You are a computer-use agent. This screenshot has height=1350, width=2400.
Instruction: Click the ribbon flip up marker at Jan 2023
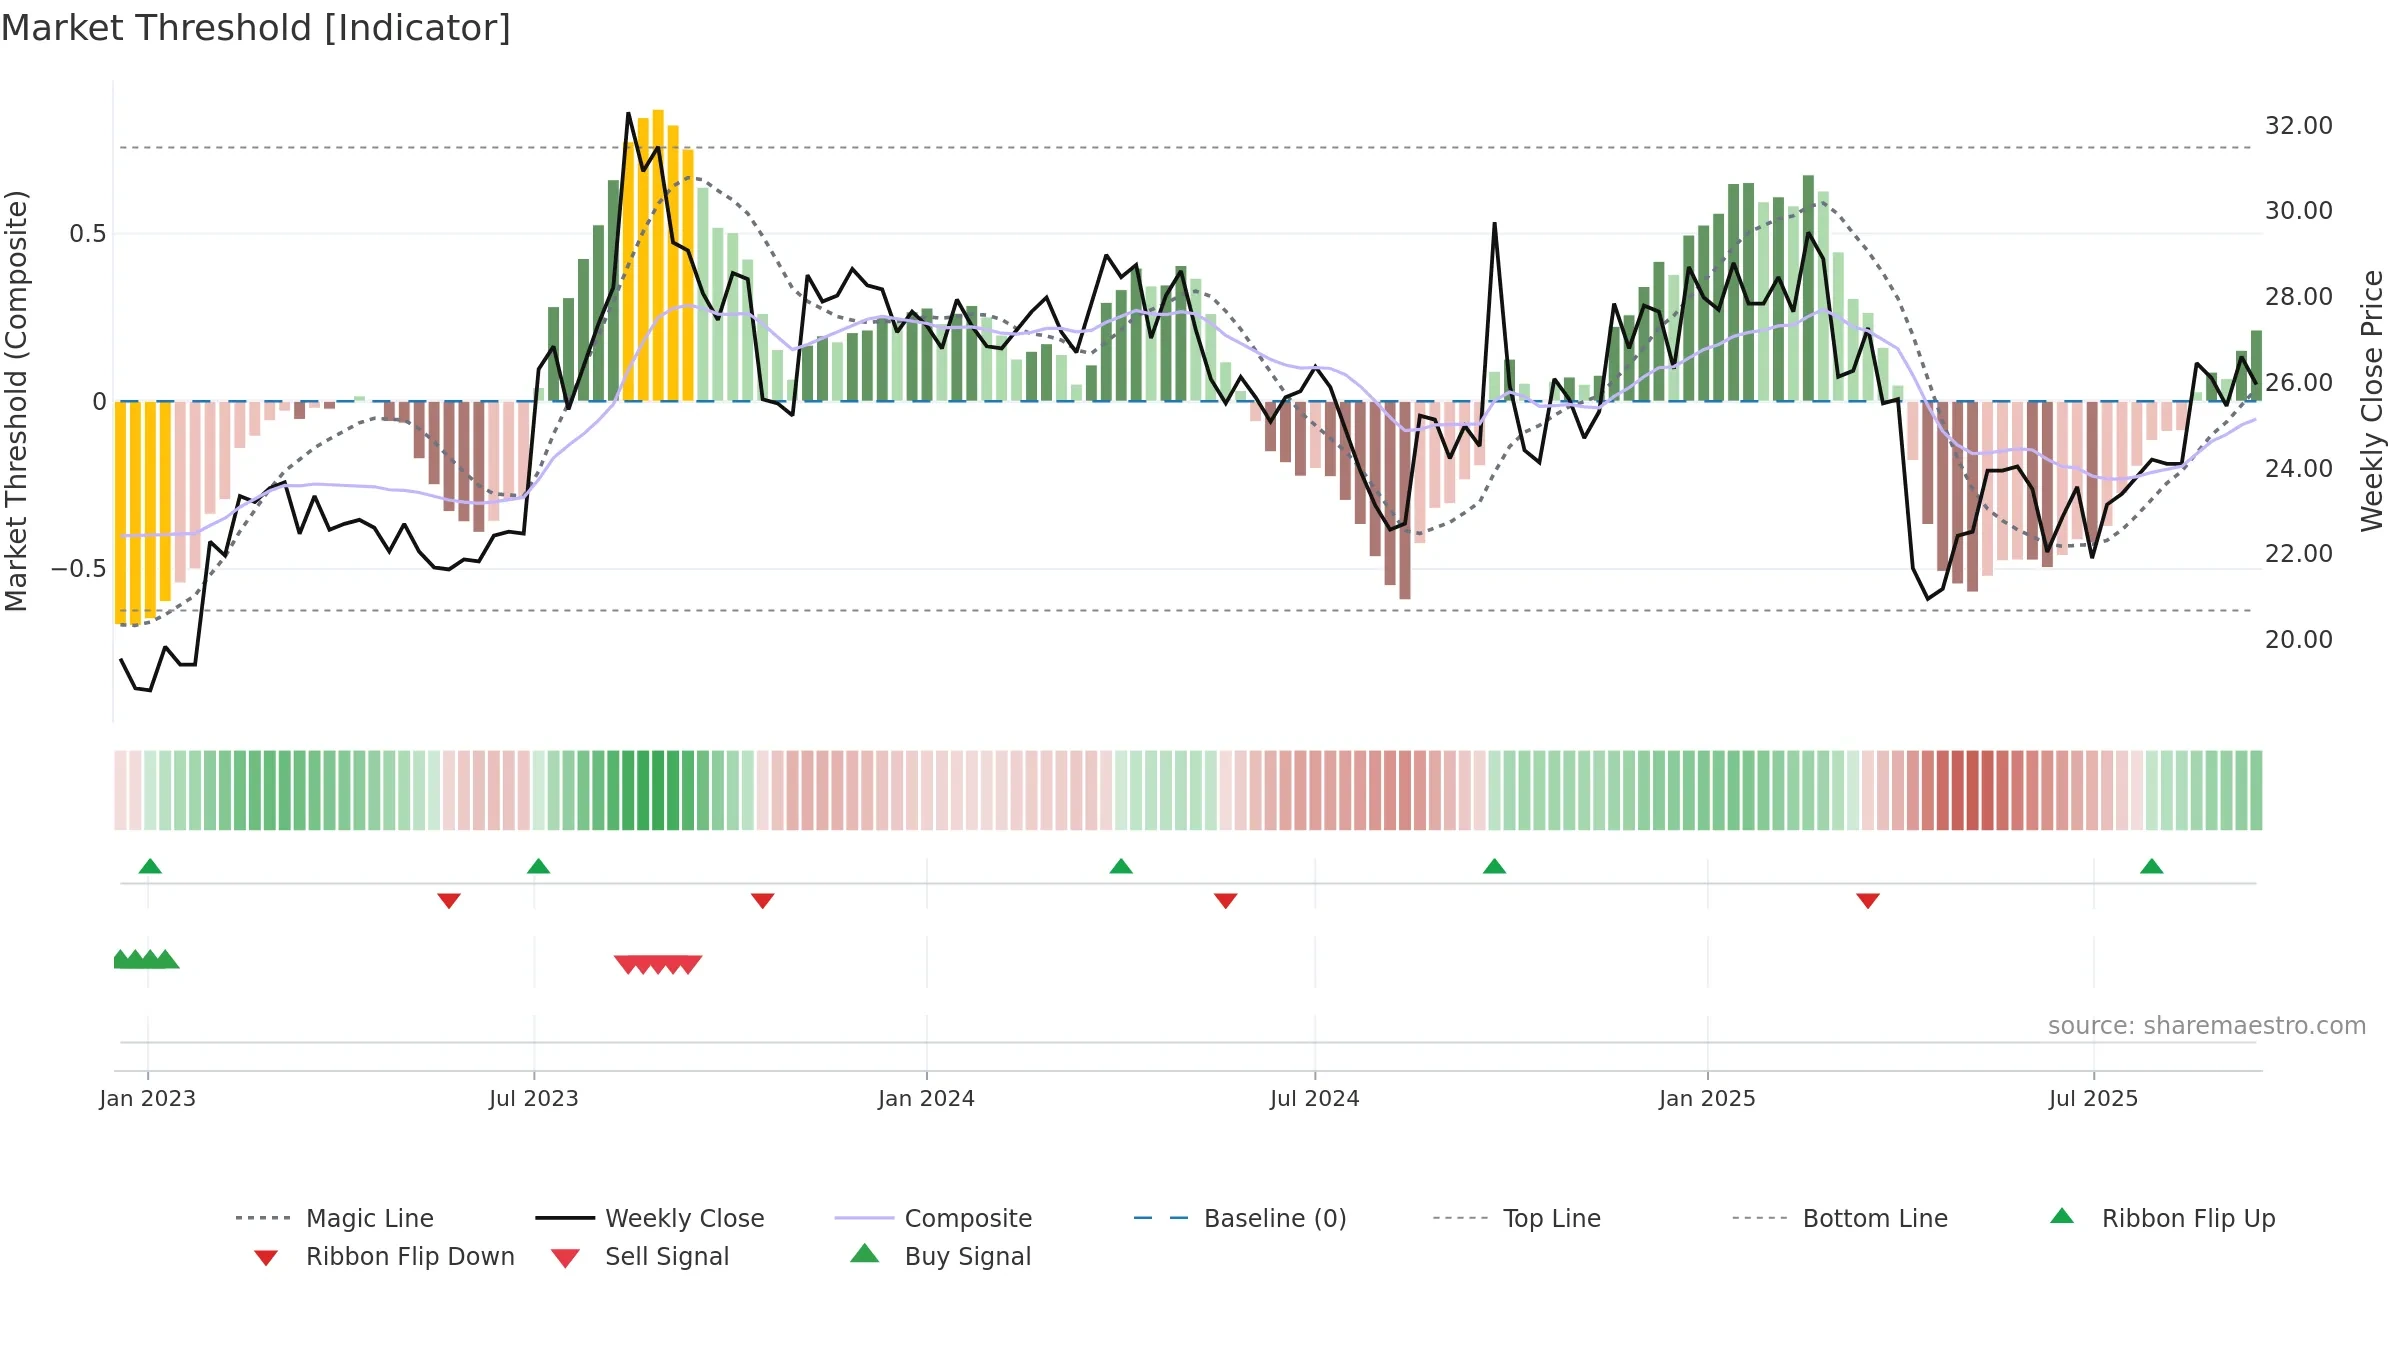pos(150,866)
